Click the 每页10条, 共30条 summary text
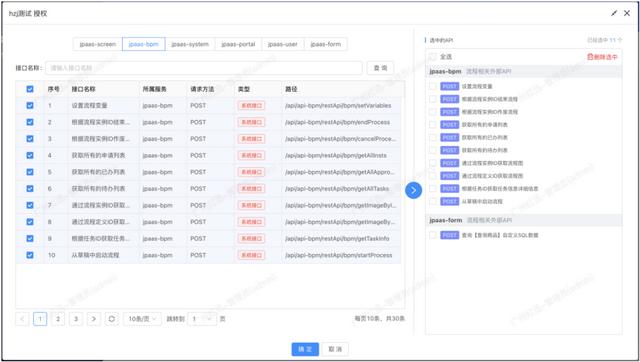The height and width of the screenshot is (362, 640). pos(379,318)
